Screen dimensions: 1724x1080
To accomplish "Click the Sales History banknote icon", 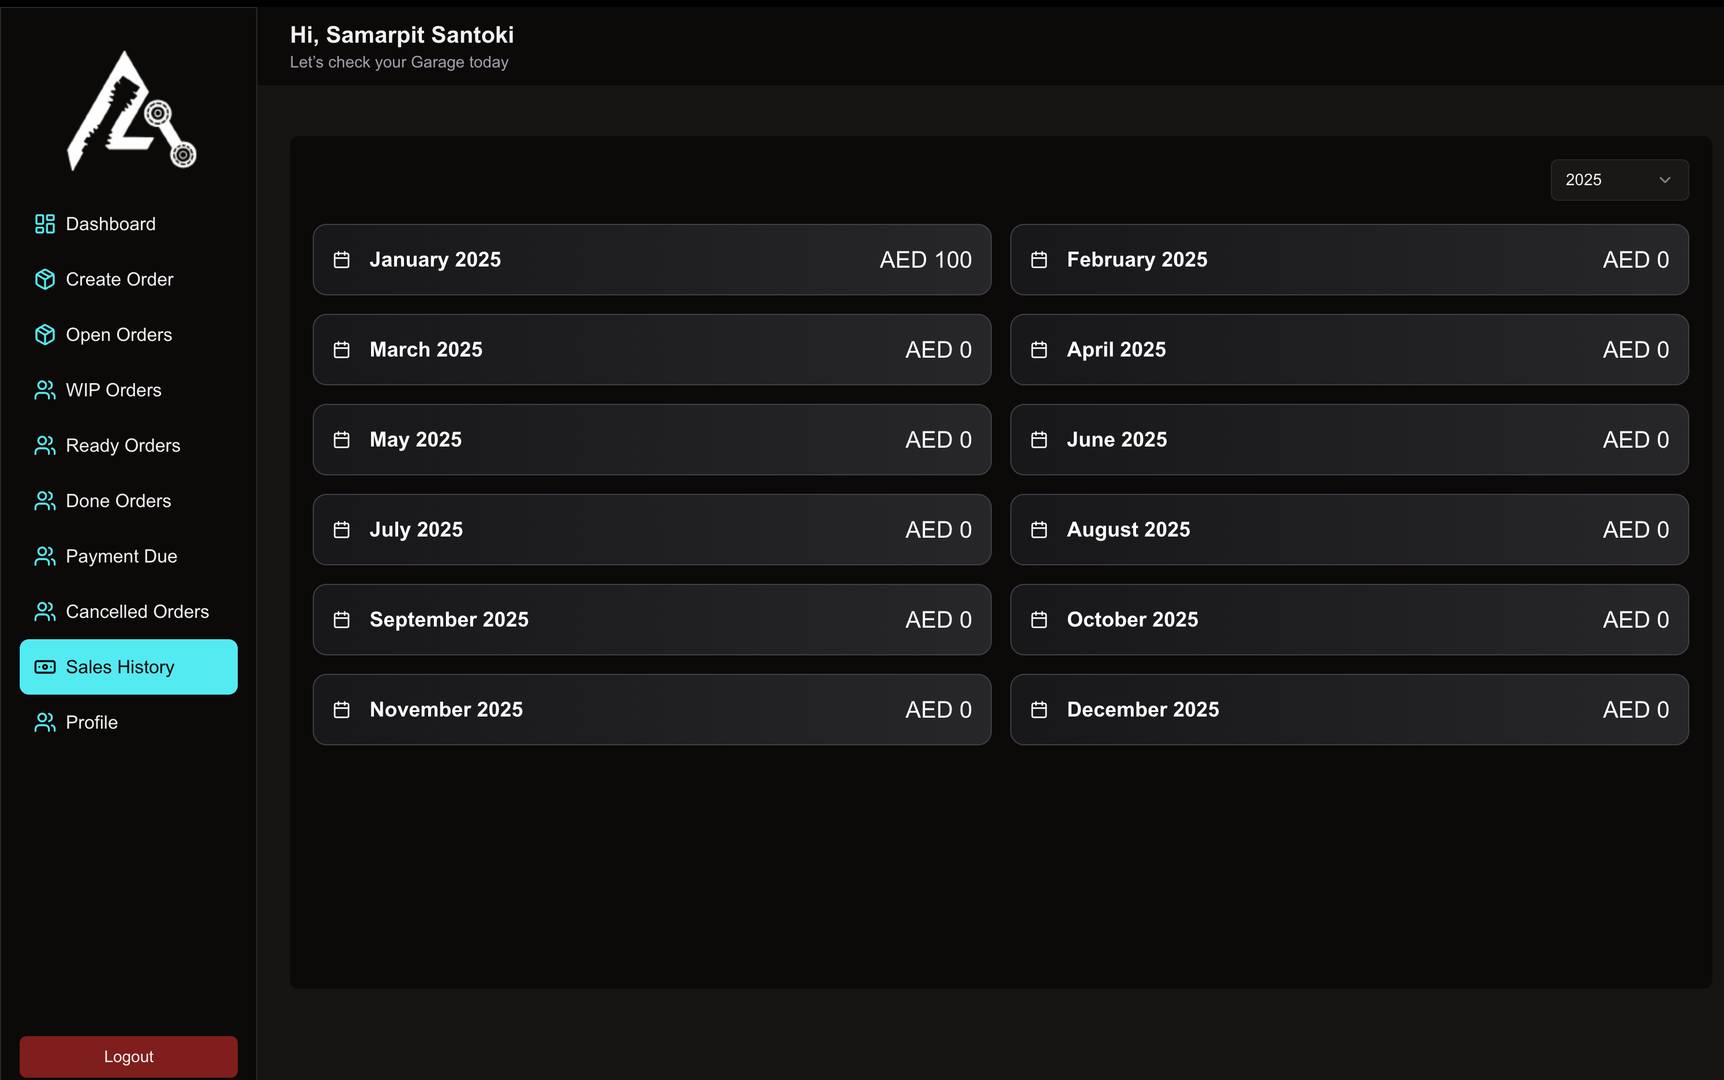I will [45, 667].
